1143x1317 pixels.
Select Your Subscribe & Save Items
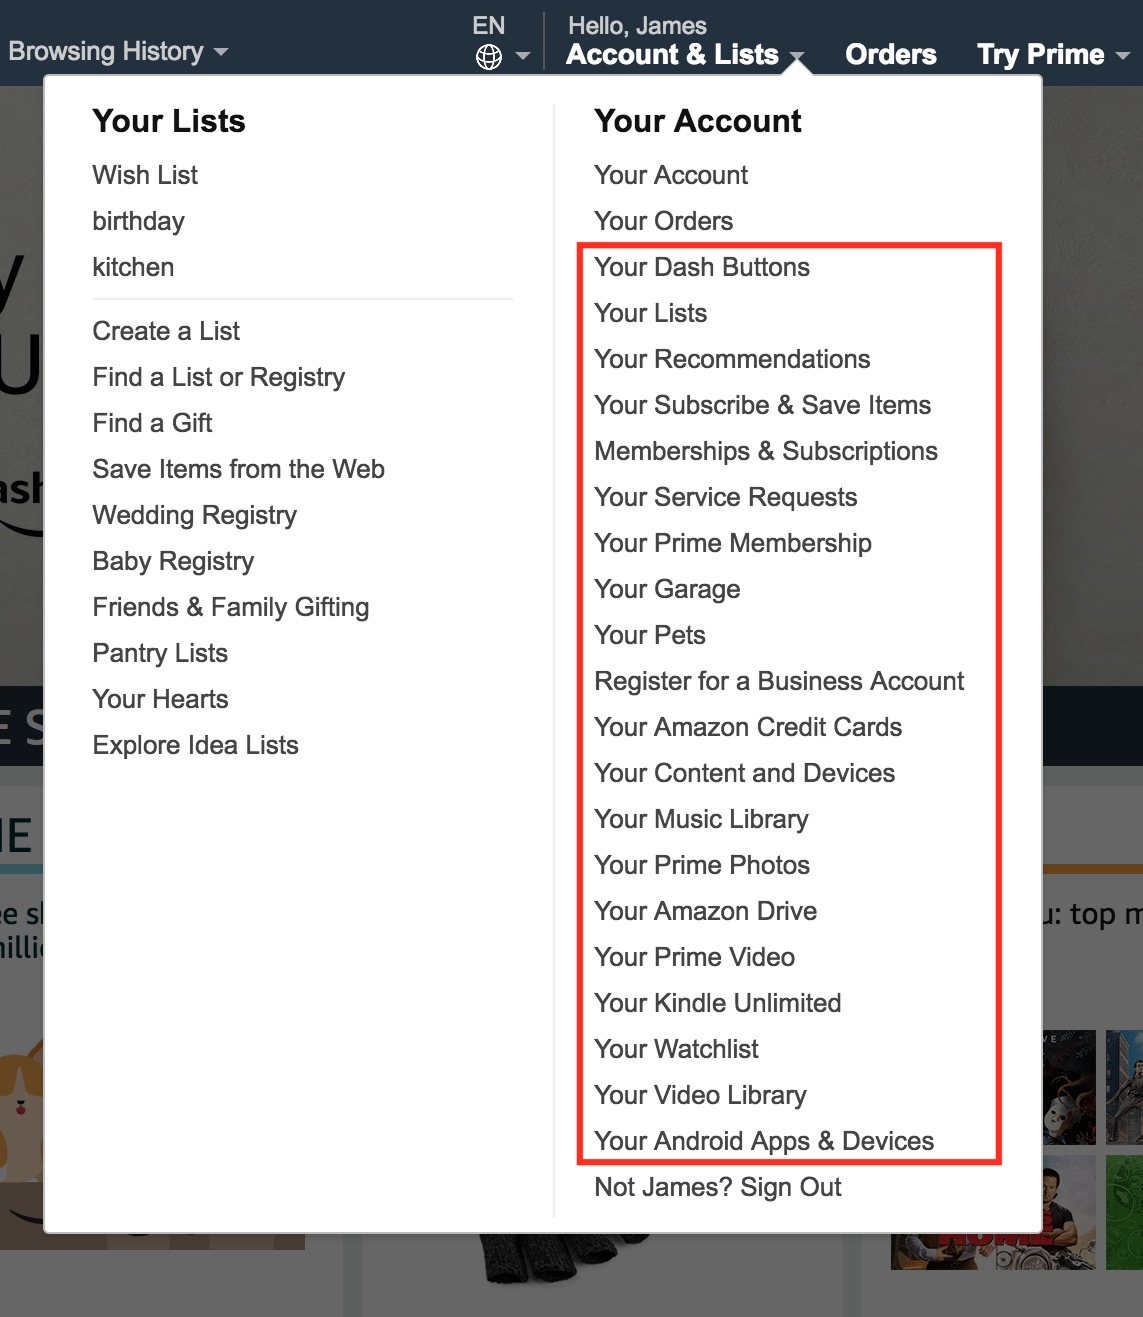click(x=762, y=405)
